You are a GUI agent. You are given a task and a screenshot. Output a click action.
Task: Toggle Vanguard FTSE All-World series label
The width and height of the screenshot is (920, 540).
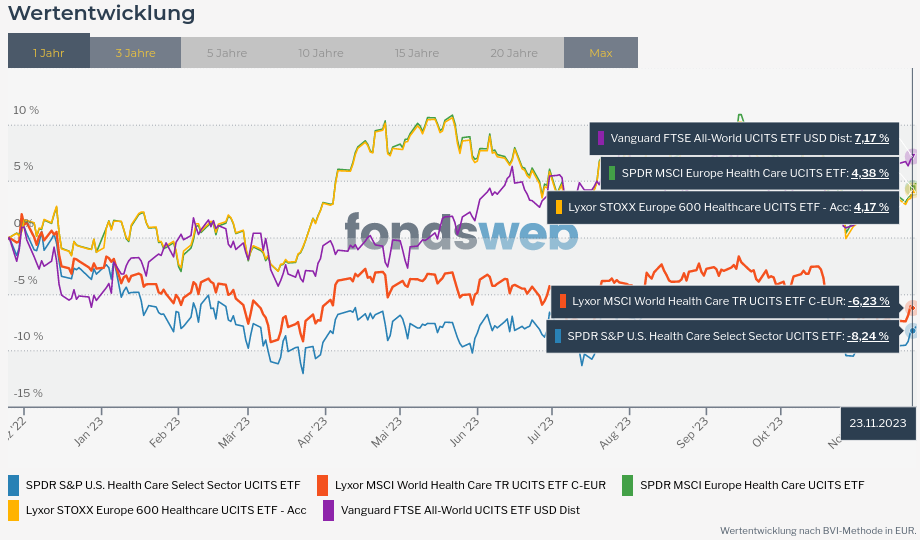click(x=460, y=510)
